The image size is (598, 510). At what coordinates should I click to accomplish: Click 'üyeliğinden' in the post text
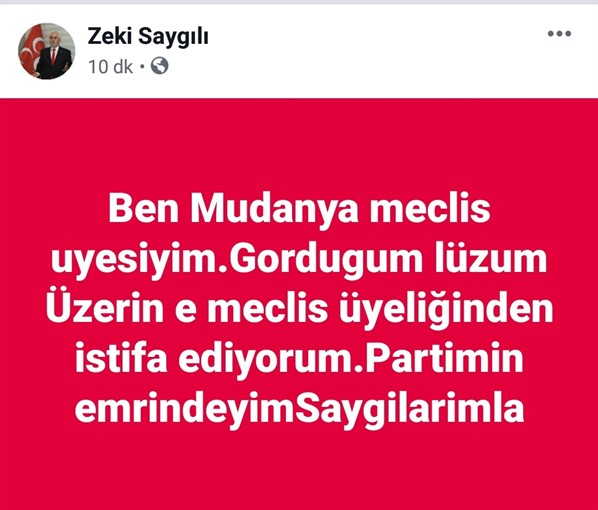446,311
